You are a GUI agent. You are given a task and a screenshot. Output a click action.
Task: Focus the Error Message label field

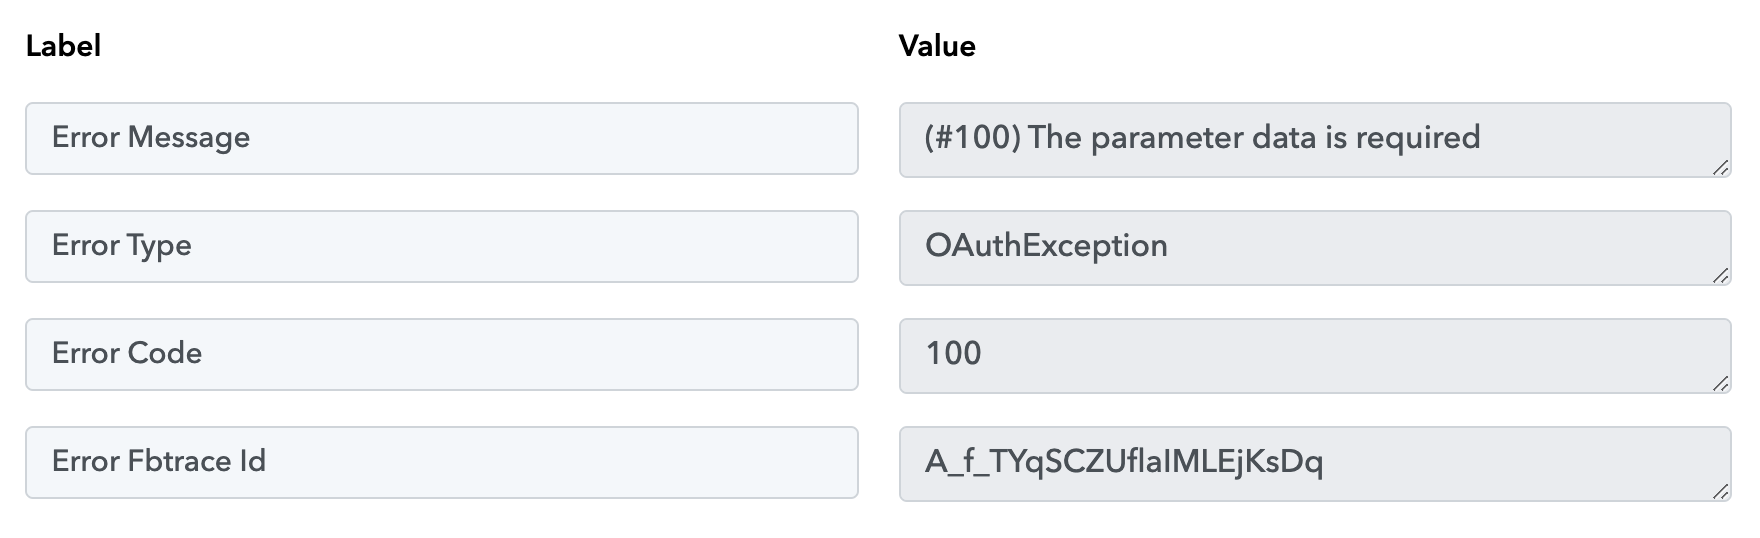(x=442, y=138)
